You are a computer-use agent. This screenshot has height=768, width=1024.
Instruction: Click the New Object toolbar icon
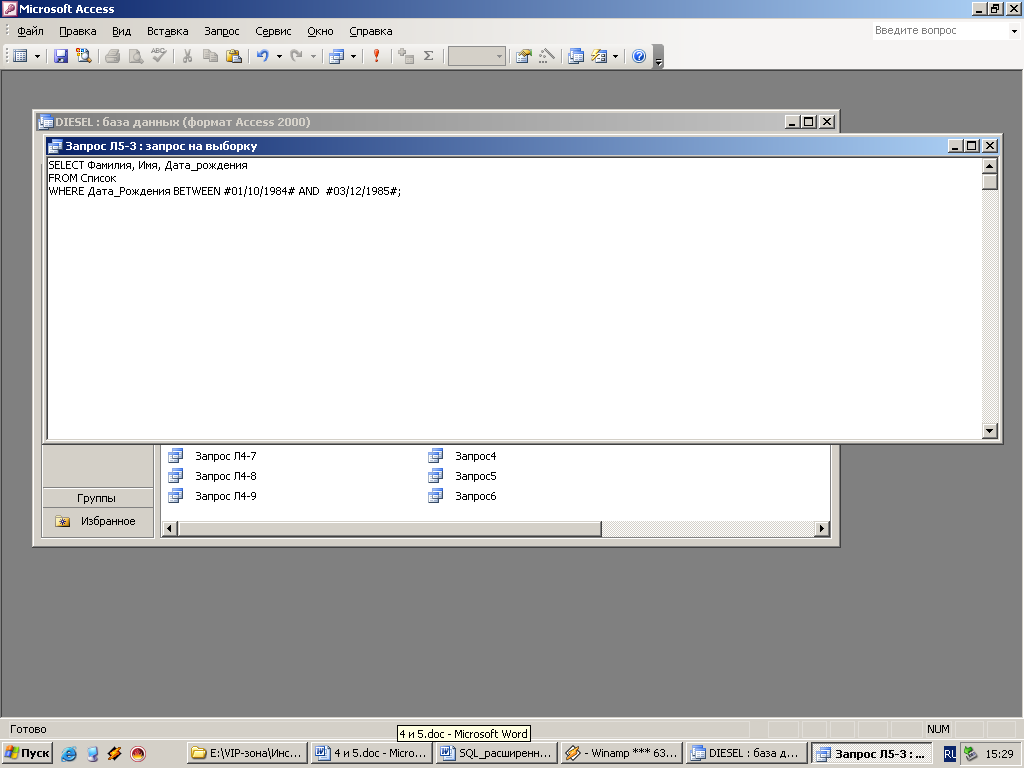[599, 56]
